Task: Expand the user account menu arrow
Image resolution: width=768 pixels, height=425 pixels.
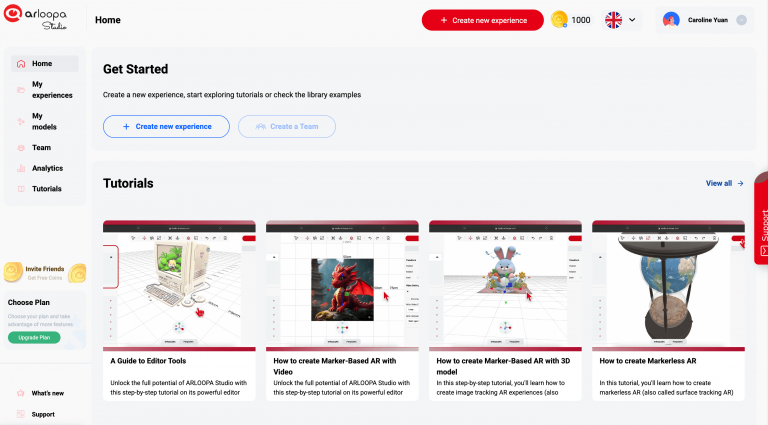Action: click(741, 20)
